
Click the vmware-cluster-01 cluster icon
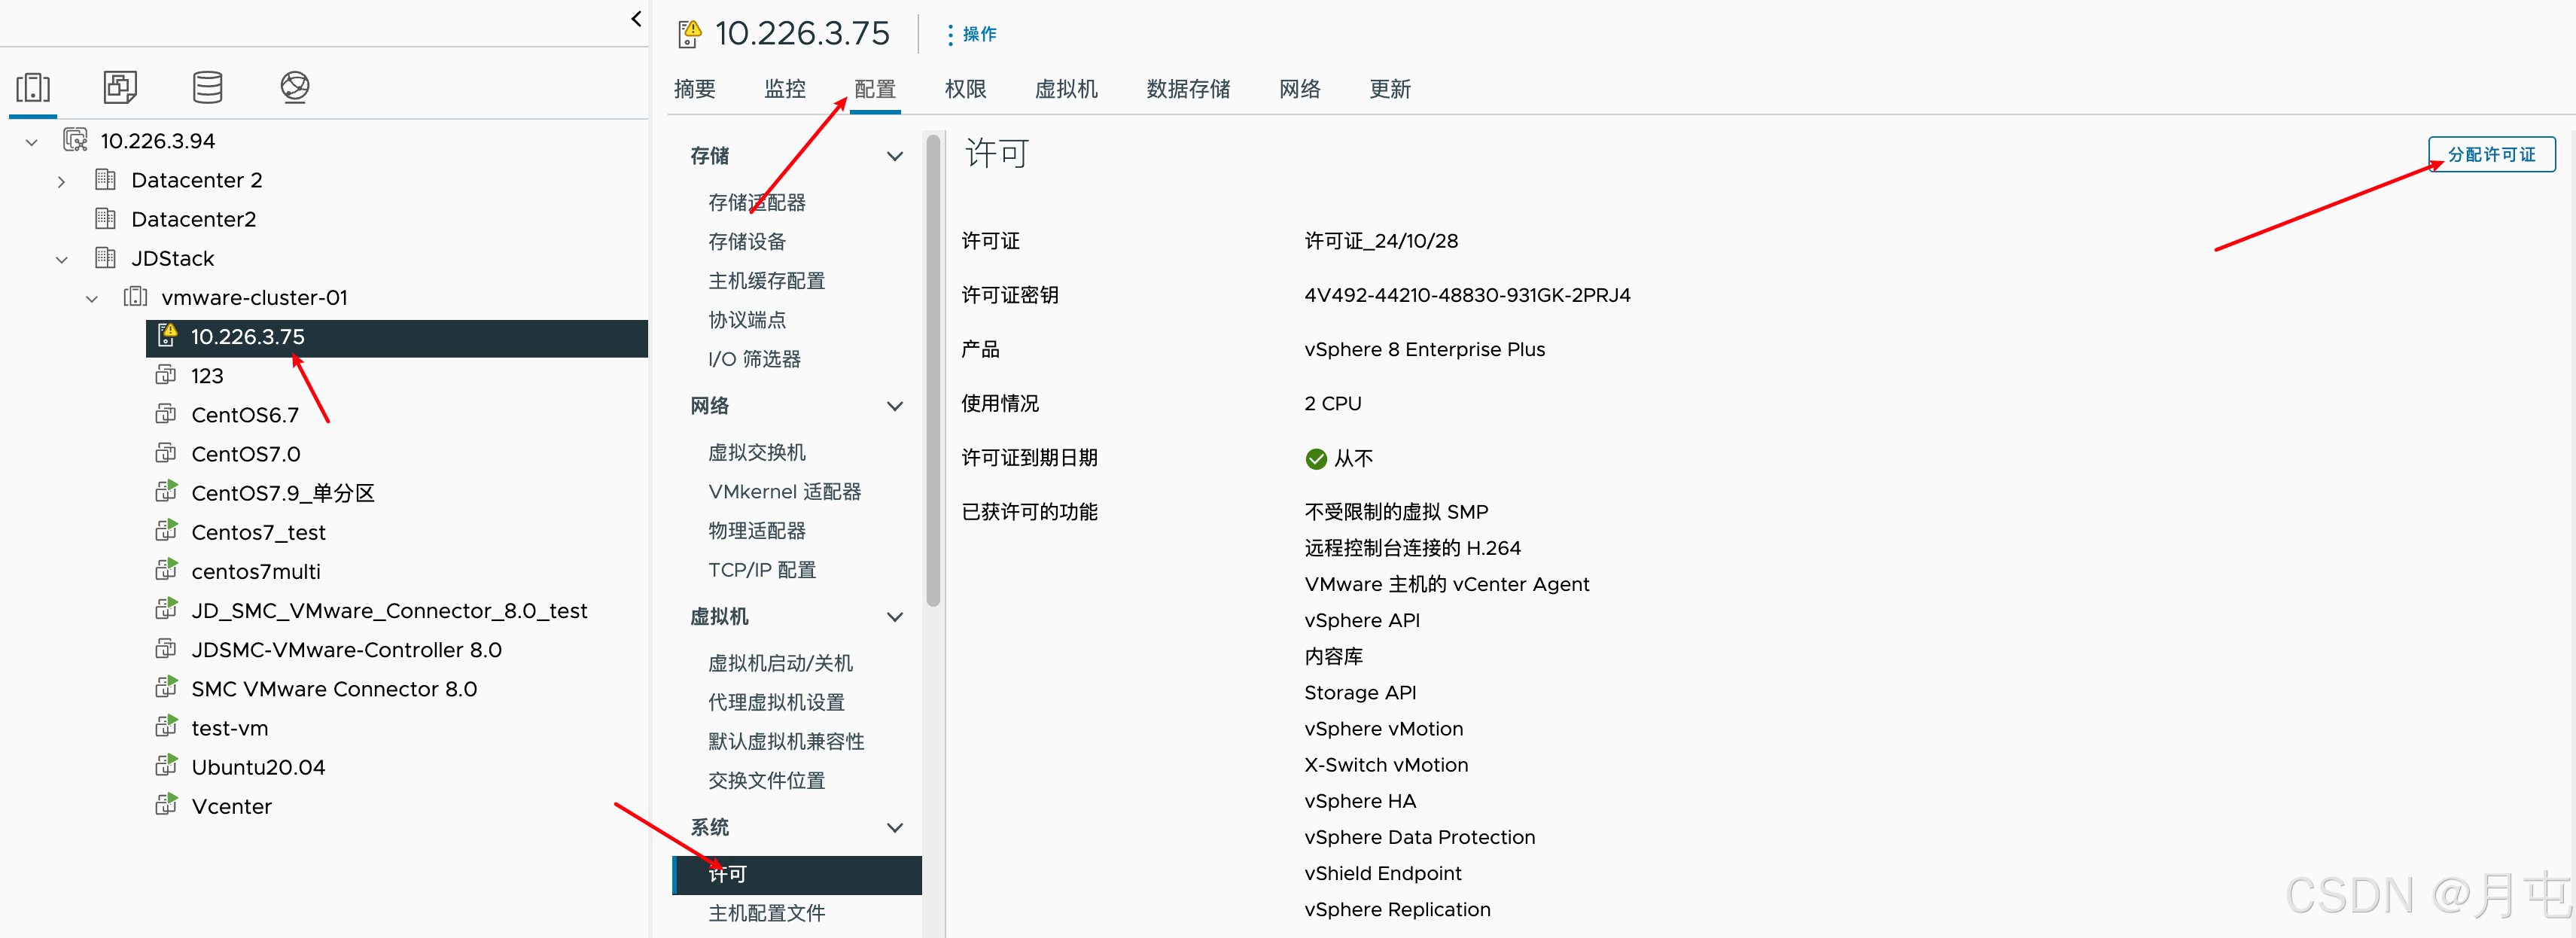tap(135, 297)
